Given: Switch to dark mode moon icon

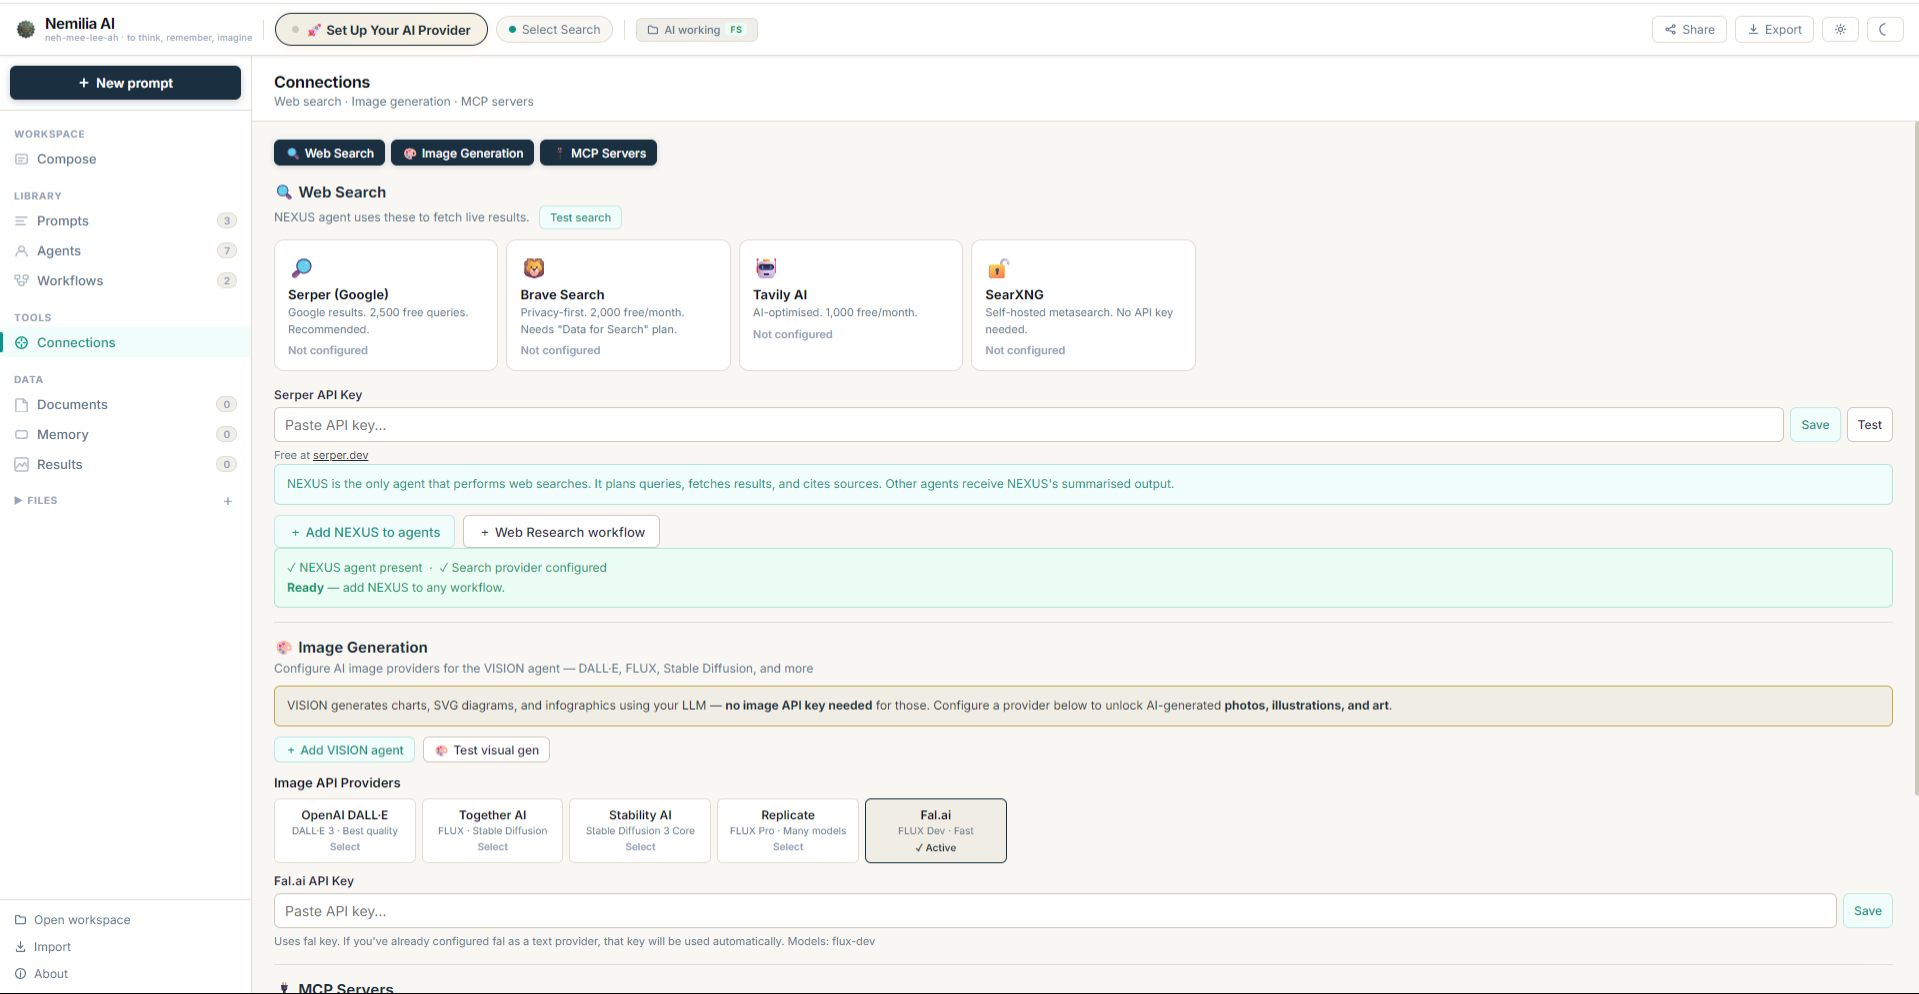Looking at the screenshot, I should pos(1884,30).
